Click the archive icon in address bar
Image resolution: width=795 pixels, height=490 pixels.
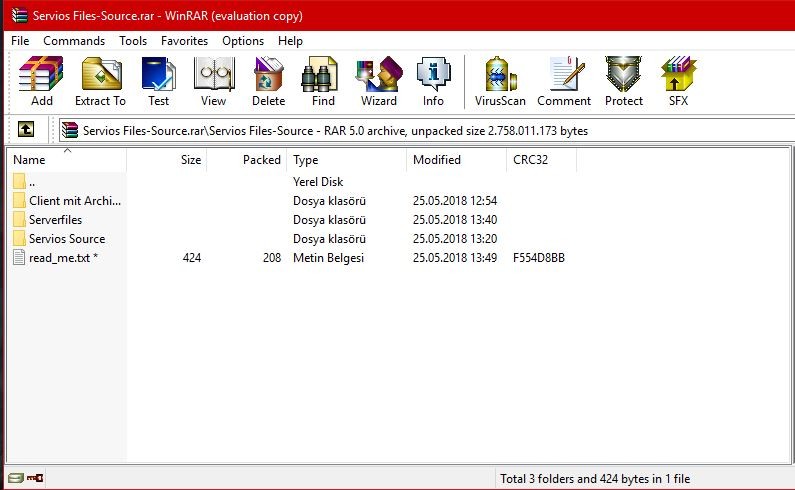(70, 130)
